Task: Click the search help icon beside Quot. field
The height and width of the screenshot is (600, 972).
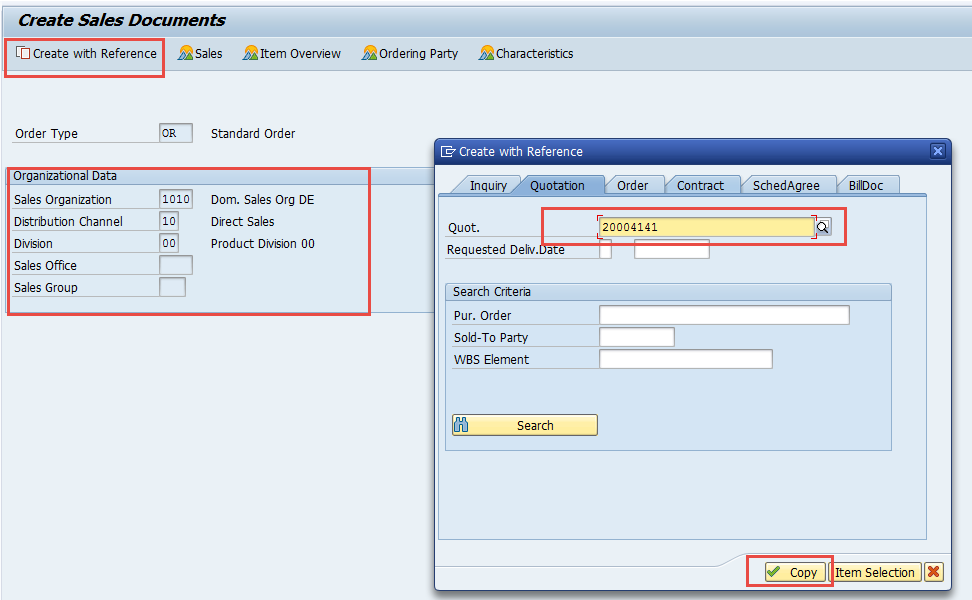Action: point(823,227)
